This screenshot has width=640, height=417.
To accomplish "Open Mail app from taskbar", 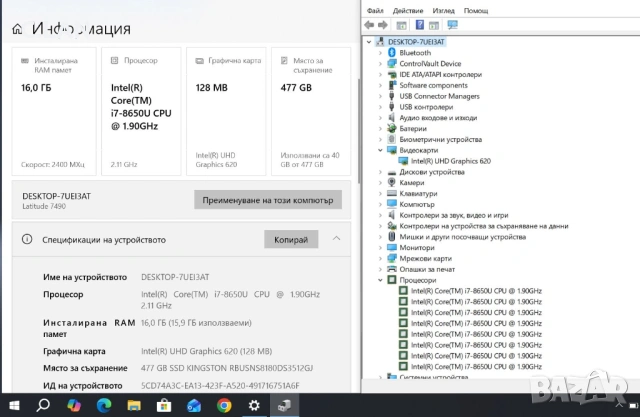I will click(194, 405).
